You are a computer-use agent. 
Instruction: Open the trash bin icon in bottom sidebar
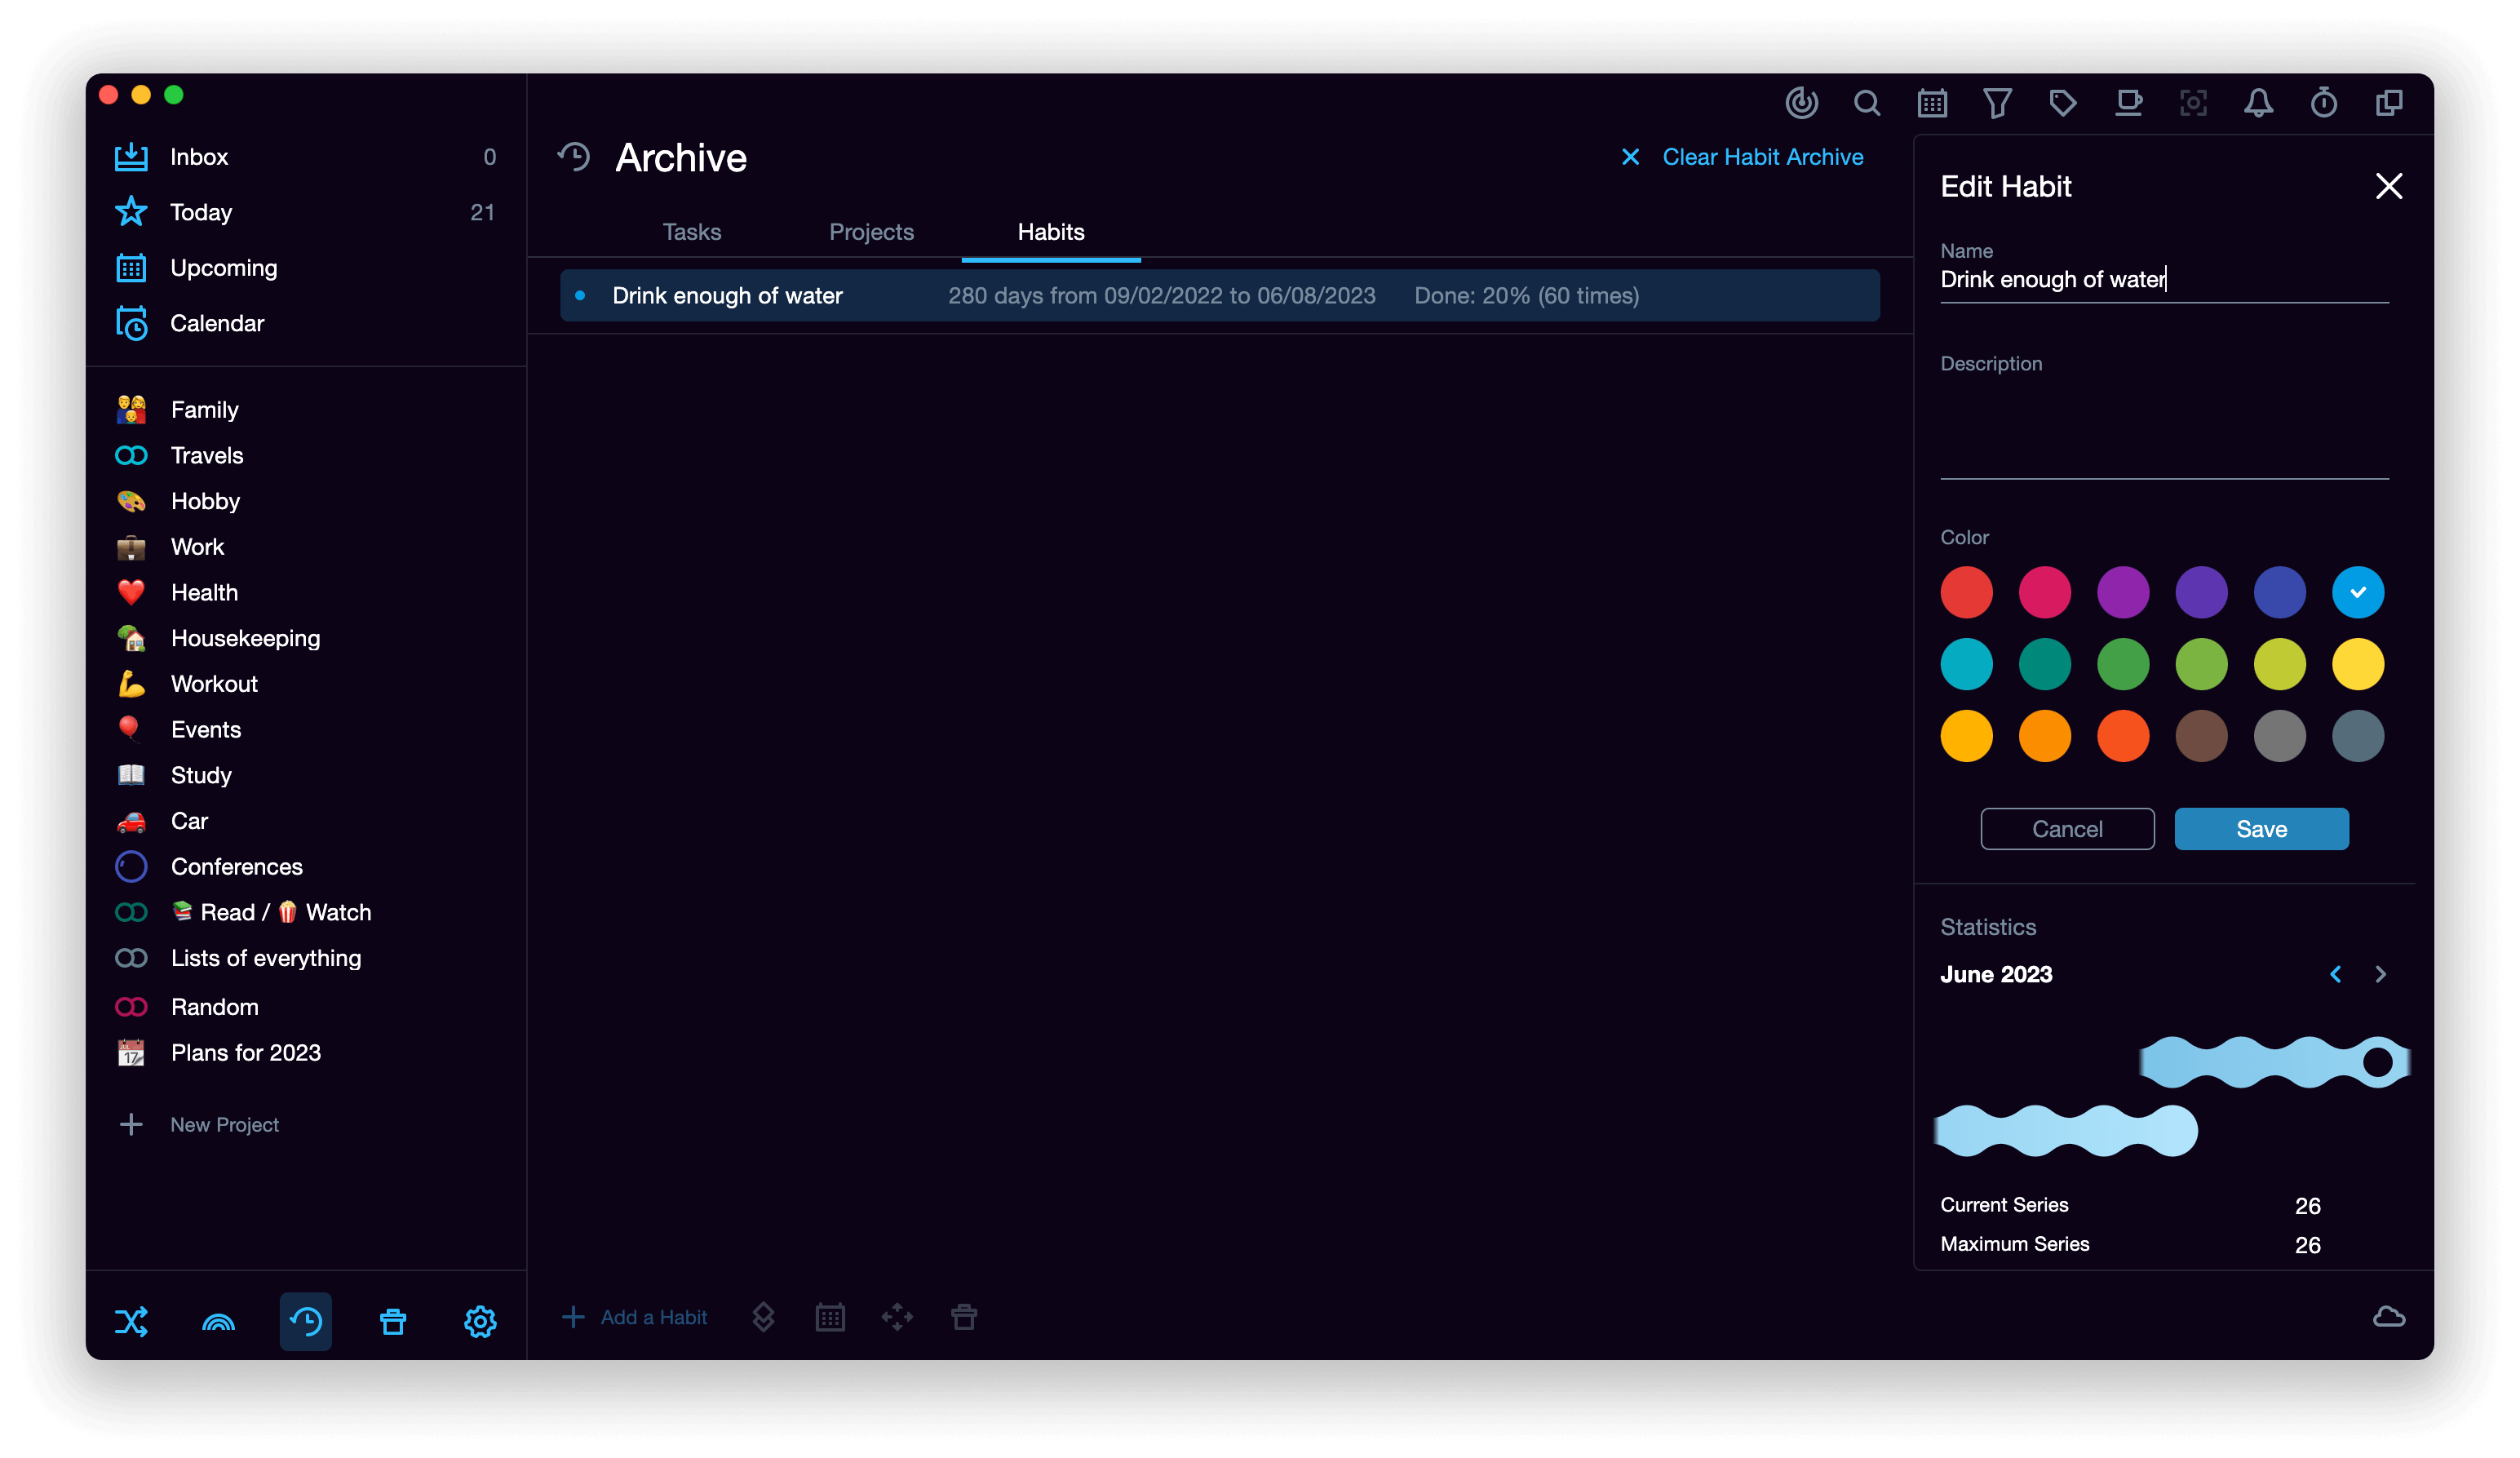(x=393, y=1321)
